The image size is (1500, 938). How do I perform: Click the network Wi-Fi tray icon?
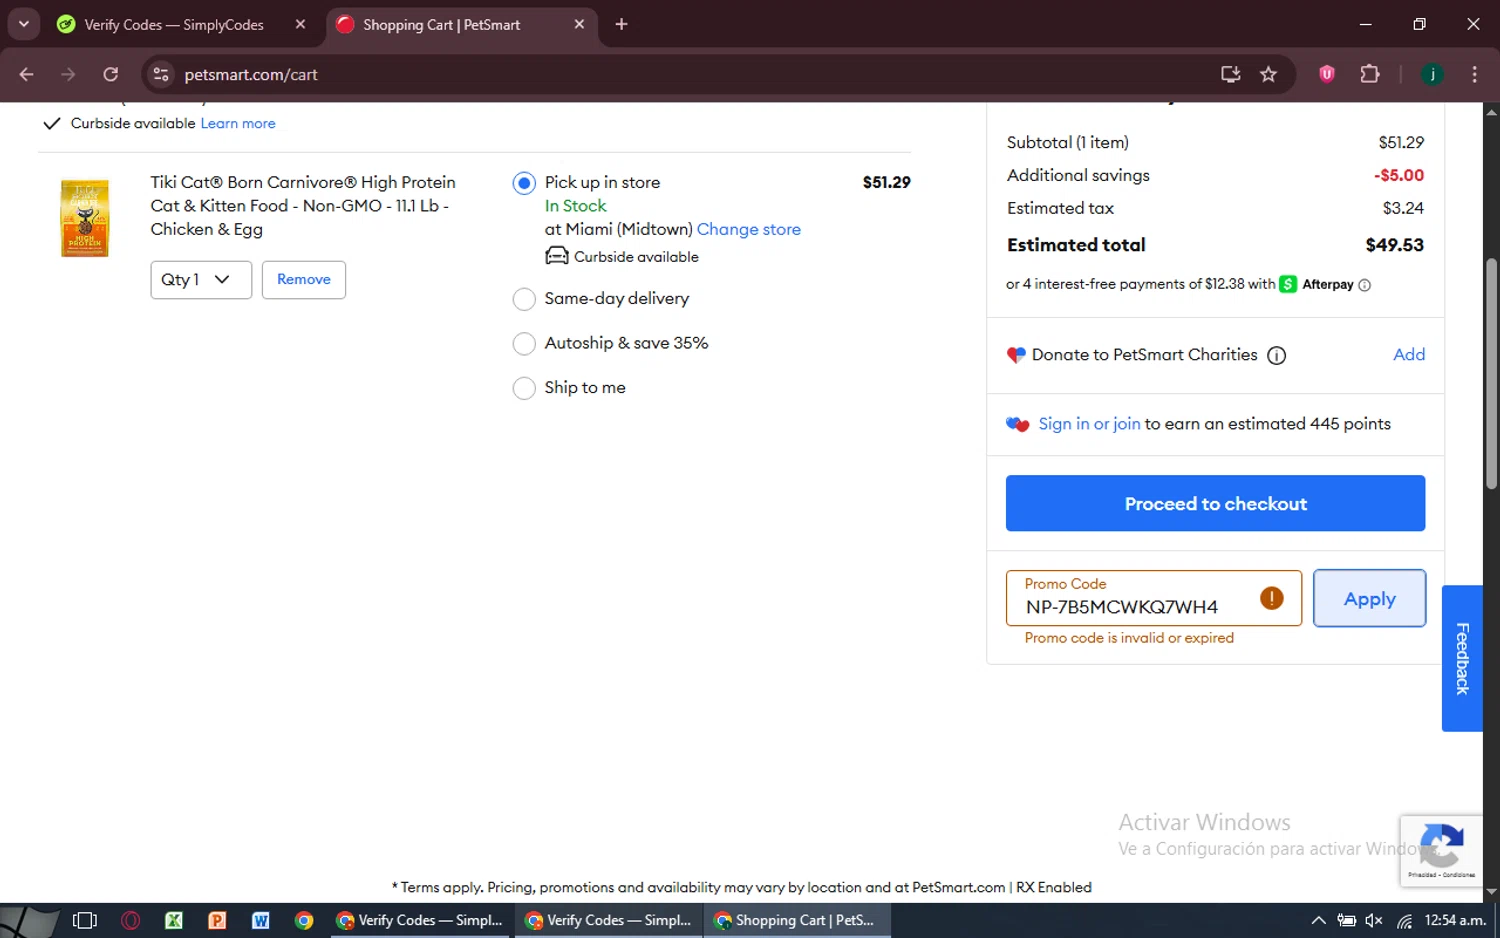click(1405, 920)
